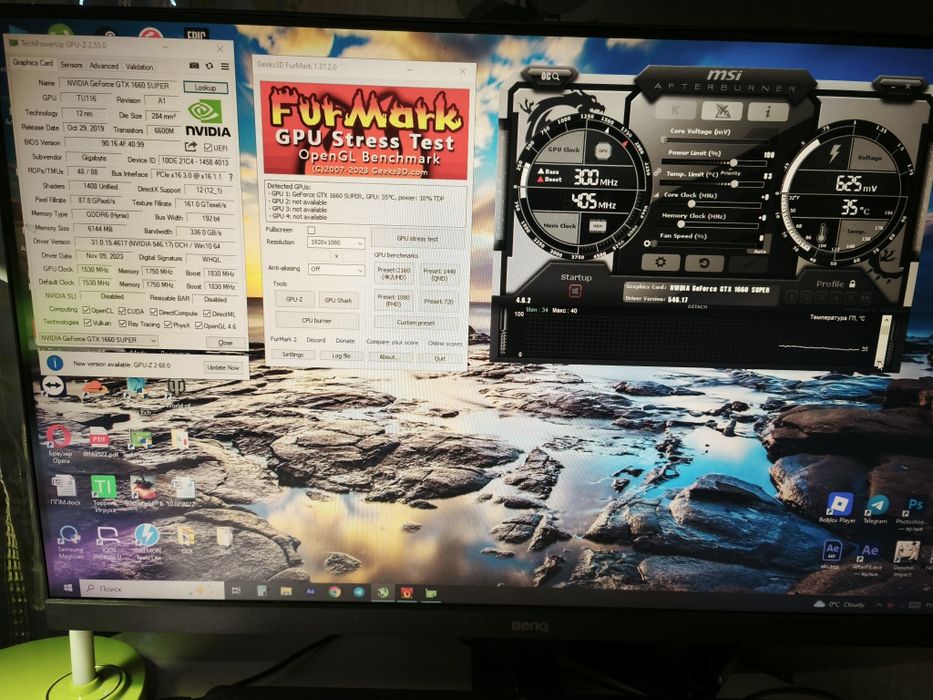This screenshot has width=933, height=700.
Task: Toggle the Vulkan checkbox
Action: [87, 323]
